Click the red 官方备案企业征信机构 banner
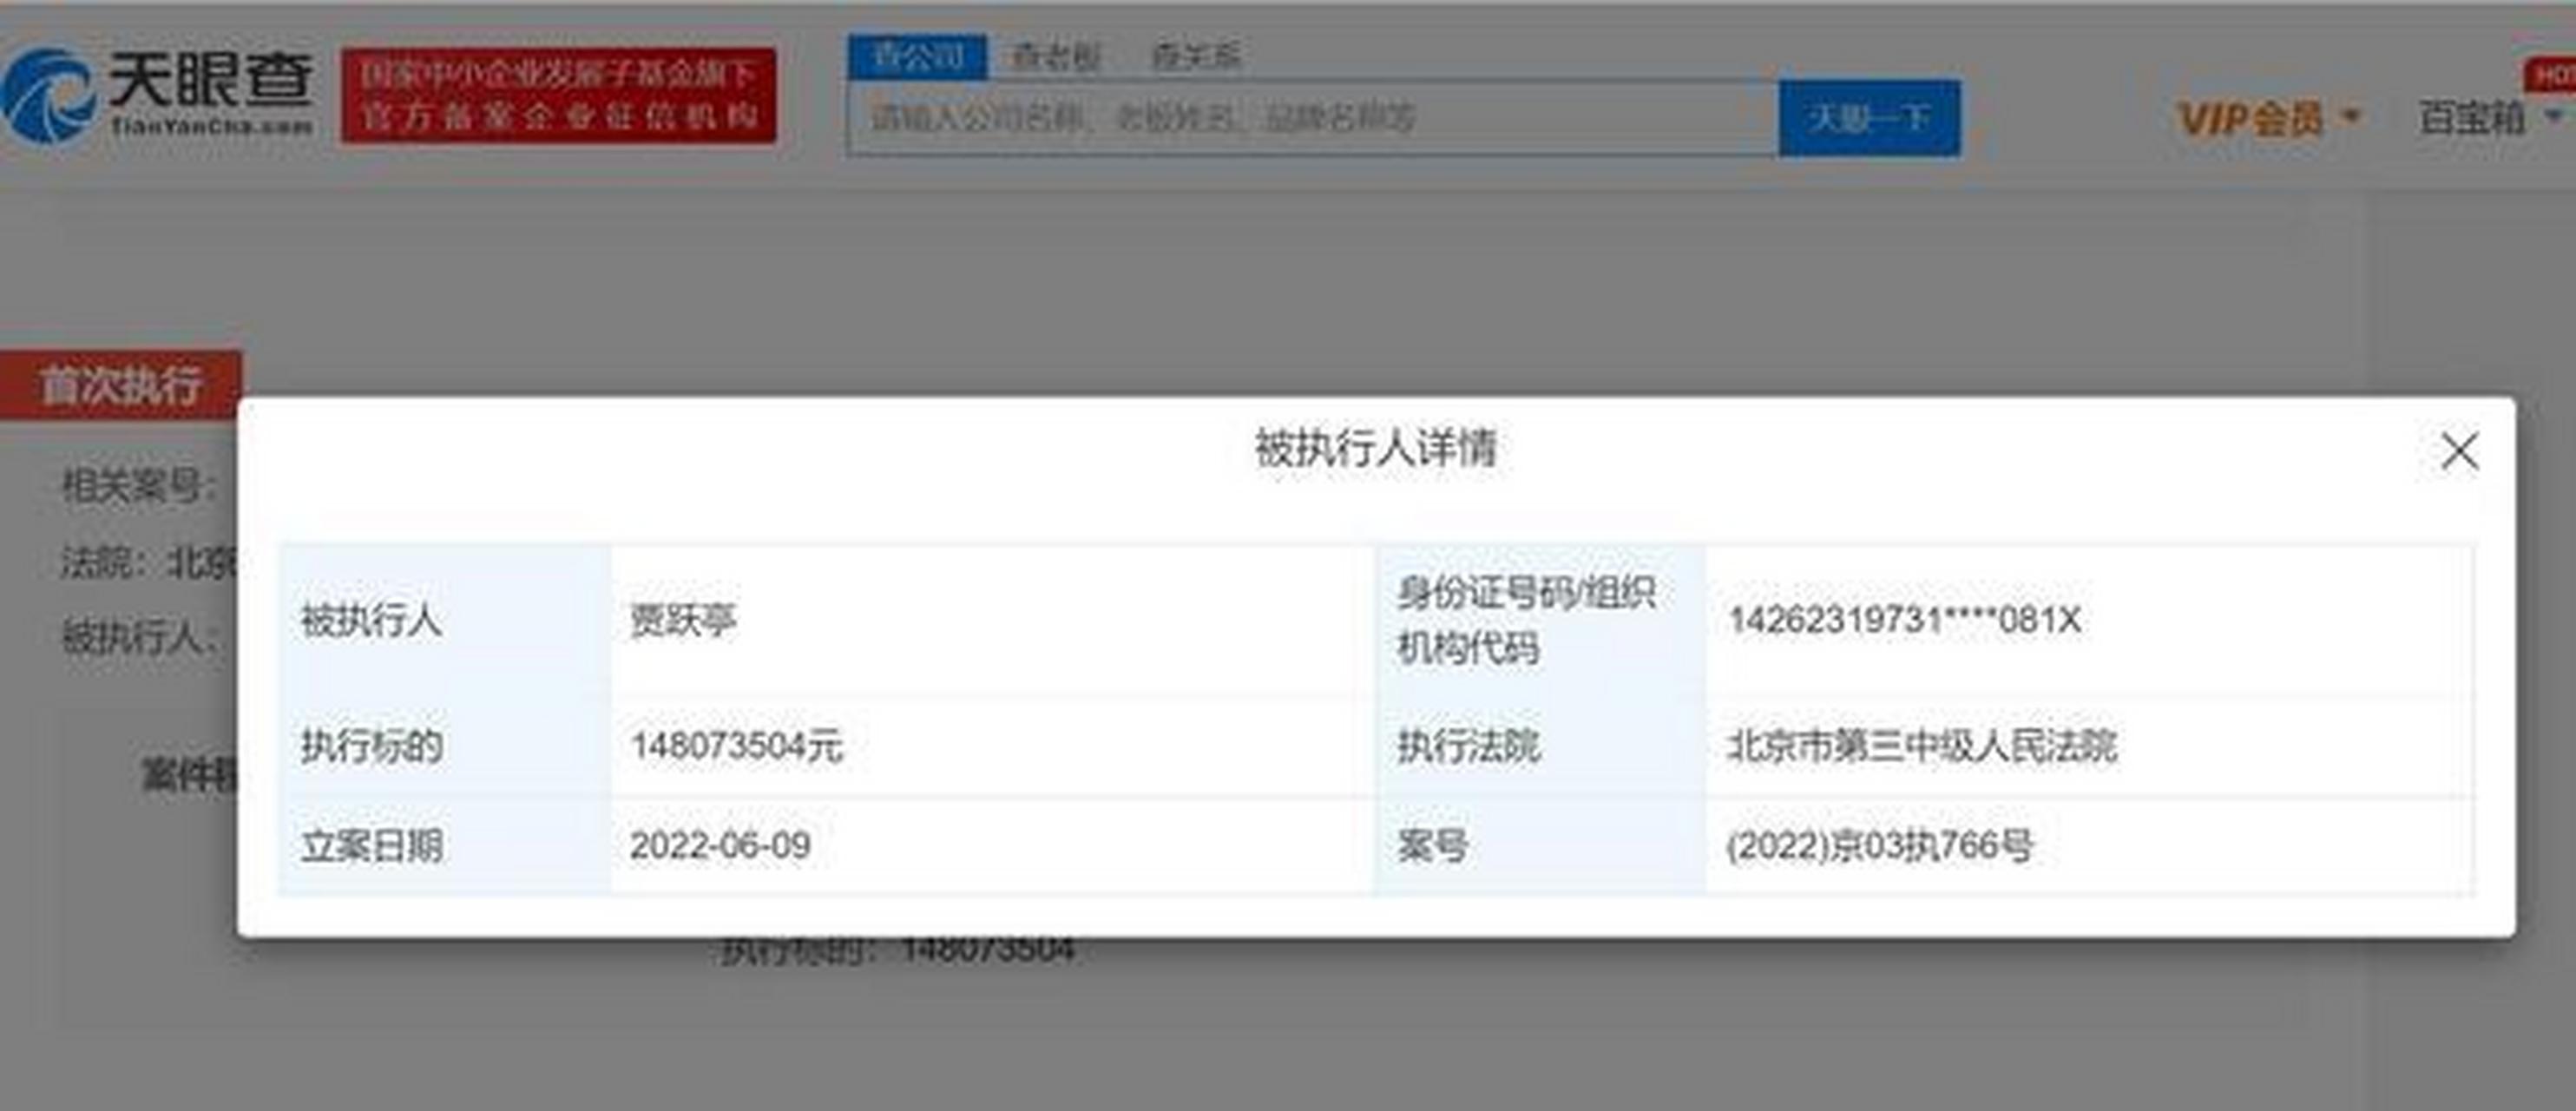The width and height of the screenshot is (2576, 1111). (558, 95)
